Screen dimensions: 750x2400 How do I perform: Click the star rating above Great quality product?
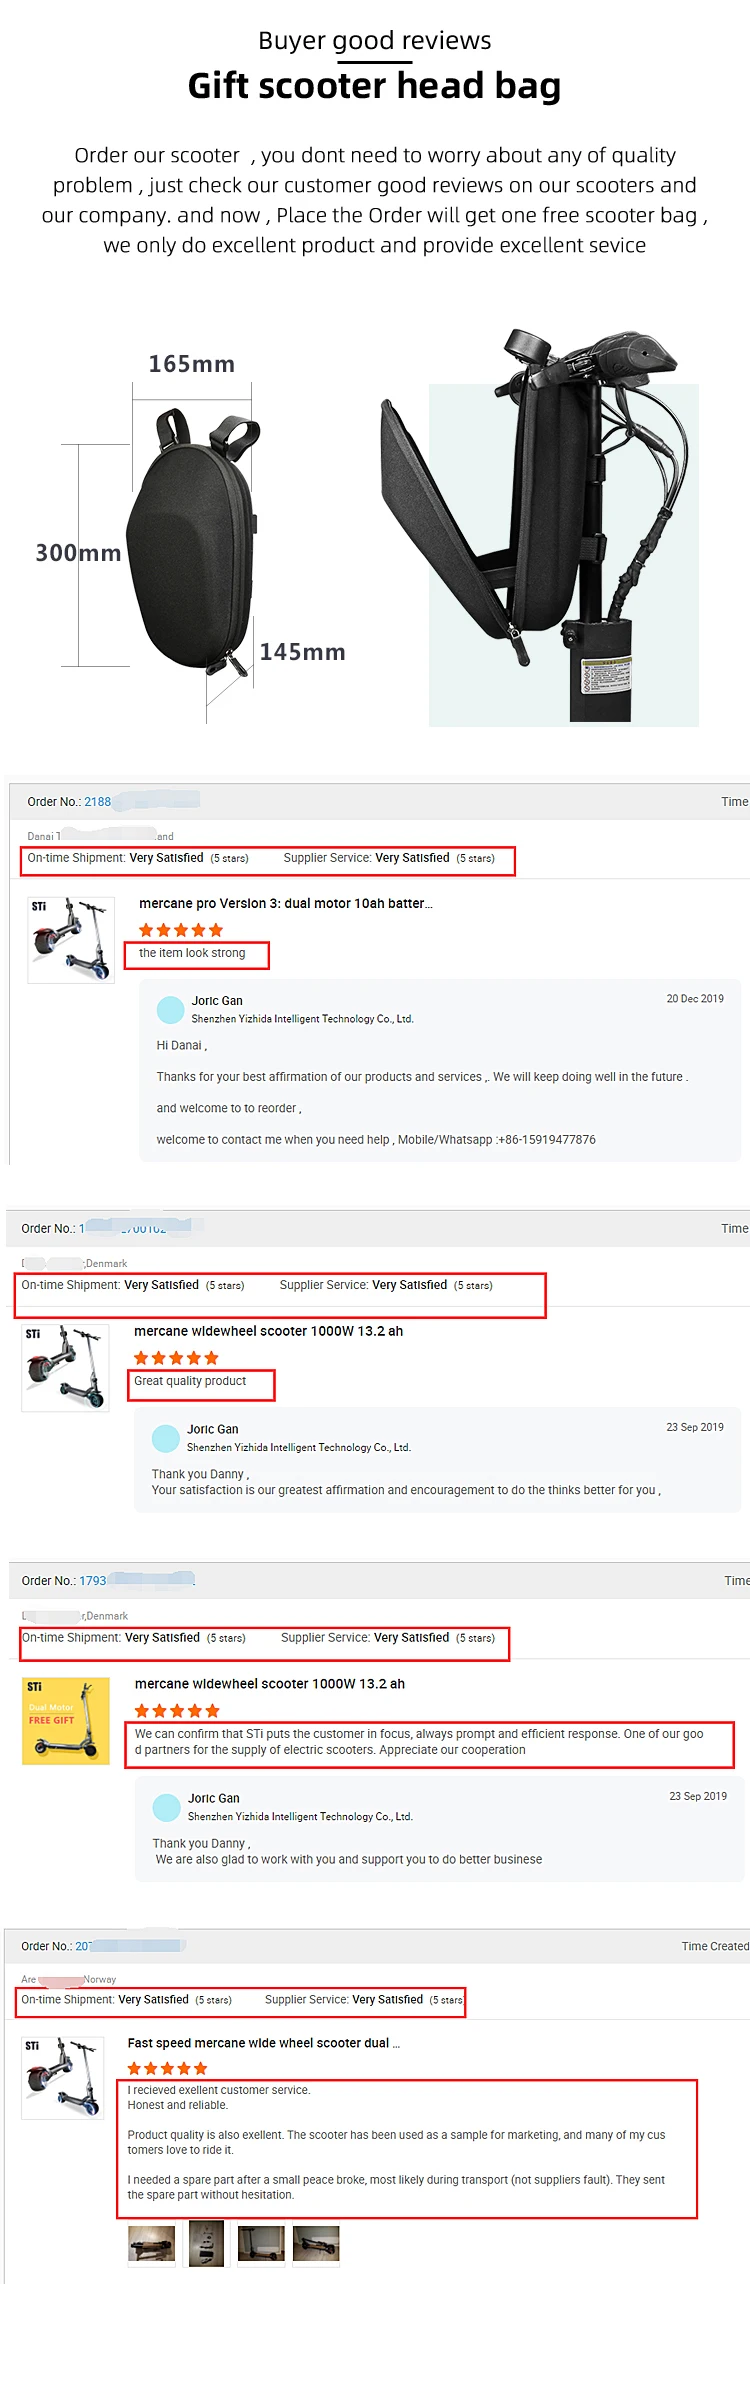point(176,1358)
